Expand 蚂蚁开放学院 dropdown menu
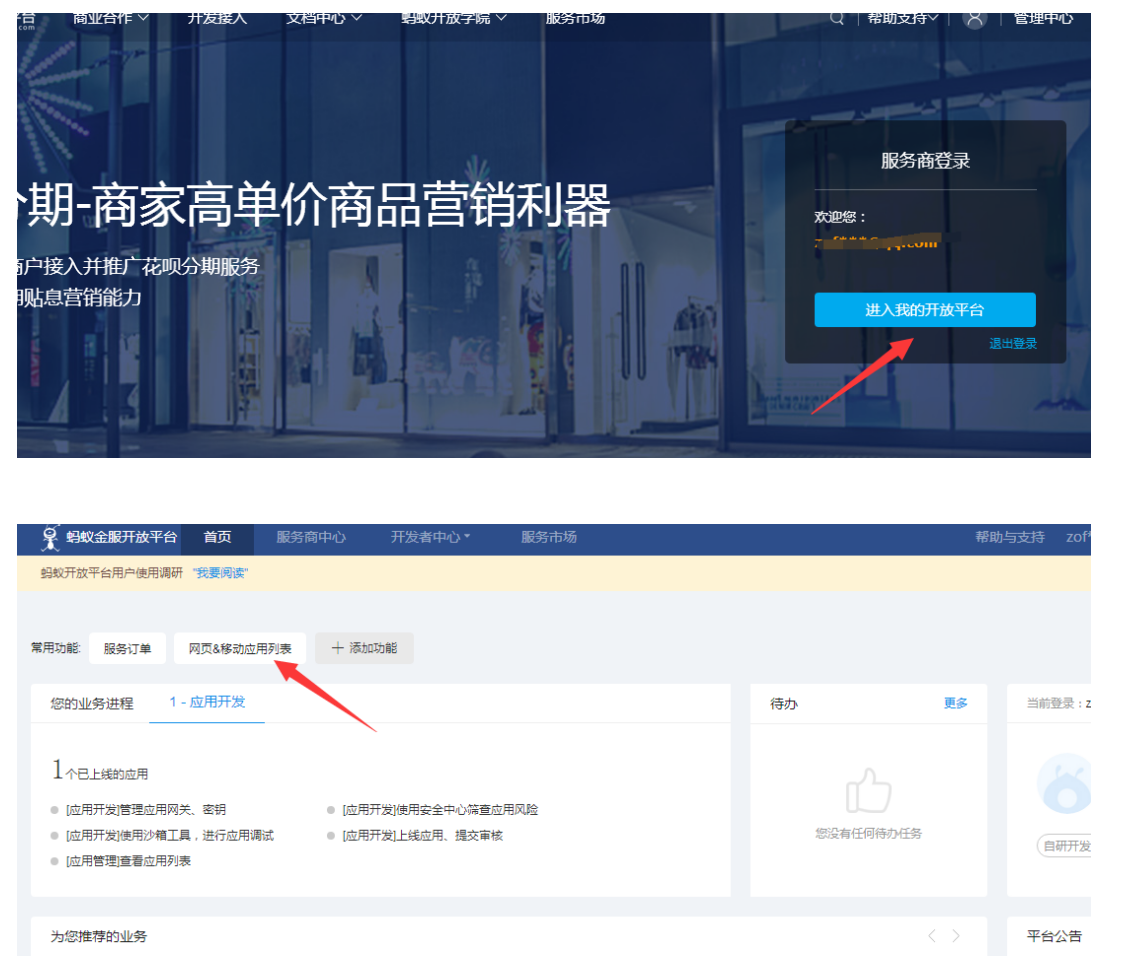The height and width of the screenshot is (978, 1127). pyautogui.click(x=454, y=18)
